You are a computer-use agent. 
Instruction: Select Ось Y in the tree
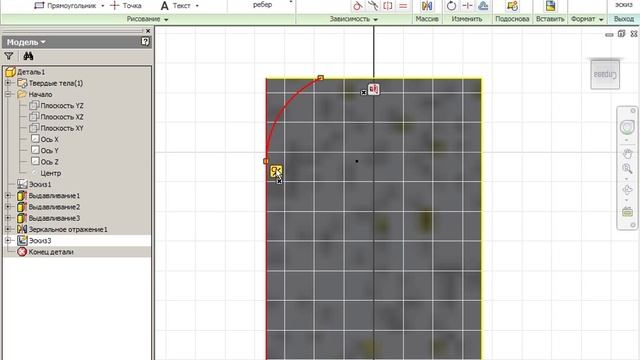click(x=49, y=151)
